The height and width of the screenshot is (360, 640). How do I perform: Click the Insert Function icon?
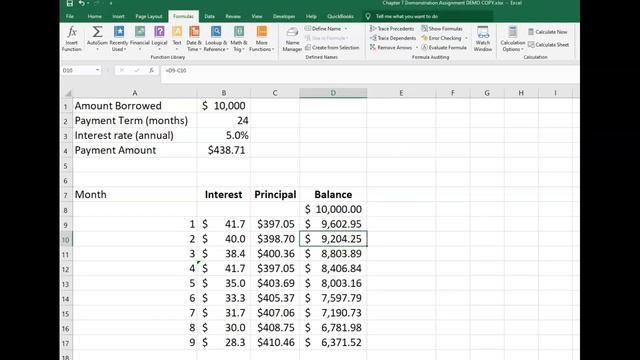[x=72, y=39]
